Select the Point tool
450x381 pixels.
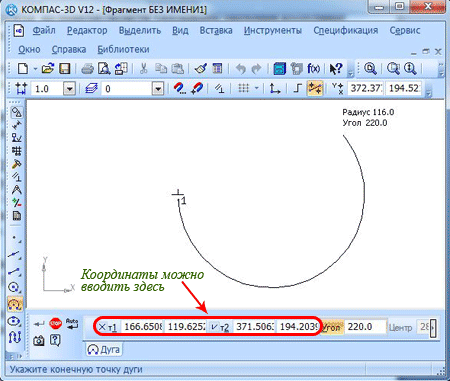point(15,238)
